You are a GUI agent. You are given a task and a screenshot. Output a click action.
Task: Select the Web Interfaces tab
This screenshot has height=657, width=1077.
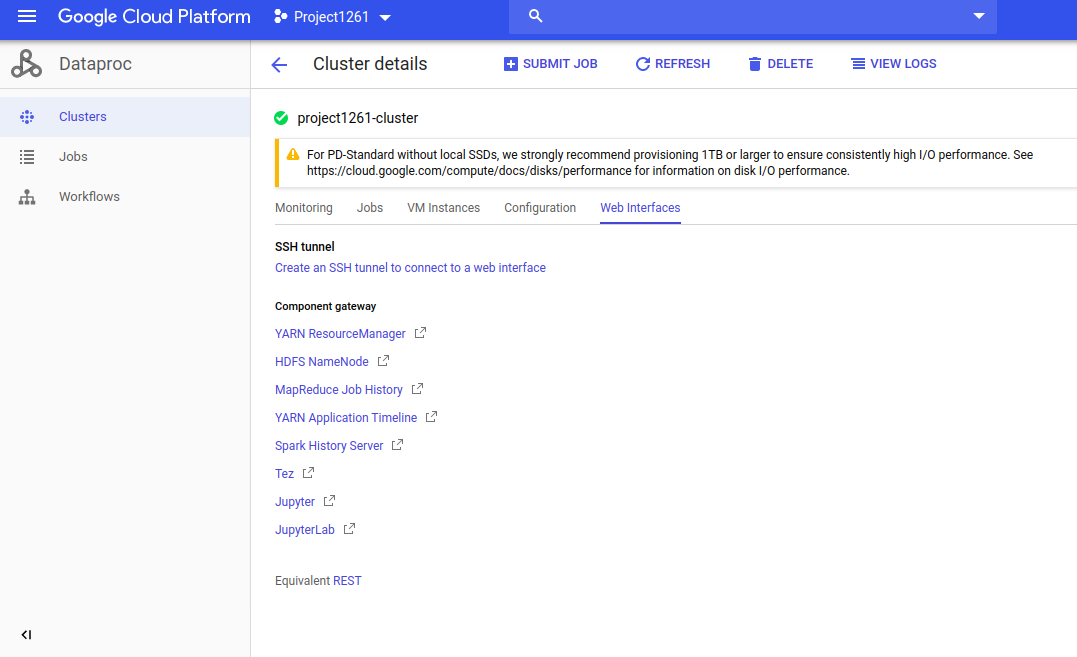(x=640, y=208)
